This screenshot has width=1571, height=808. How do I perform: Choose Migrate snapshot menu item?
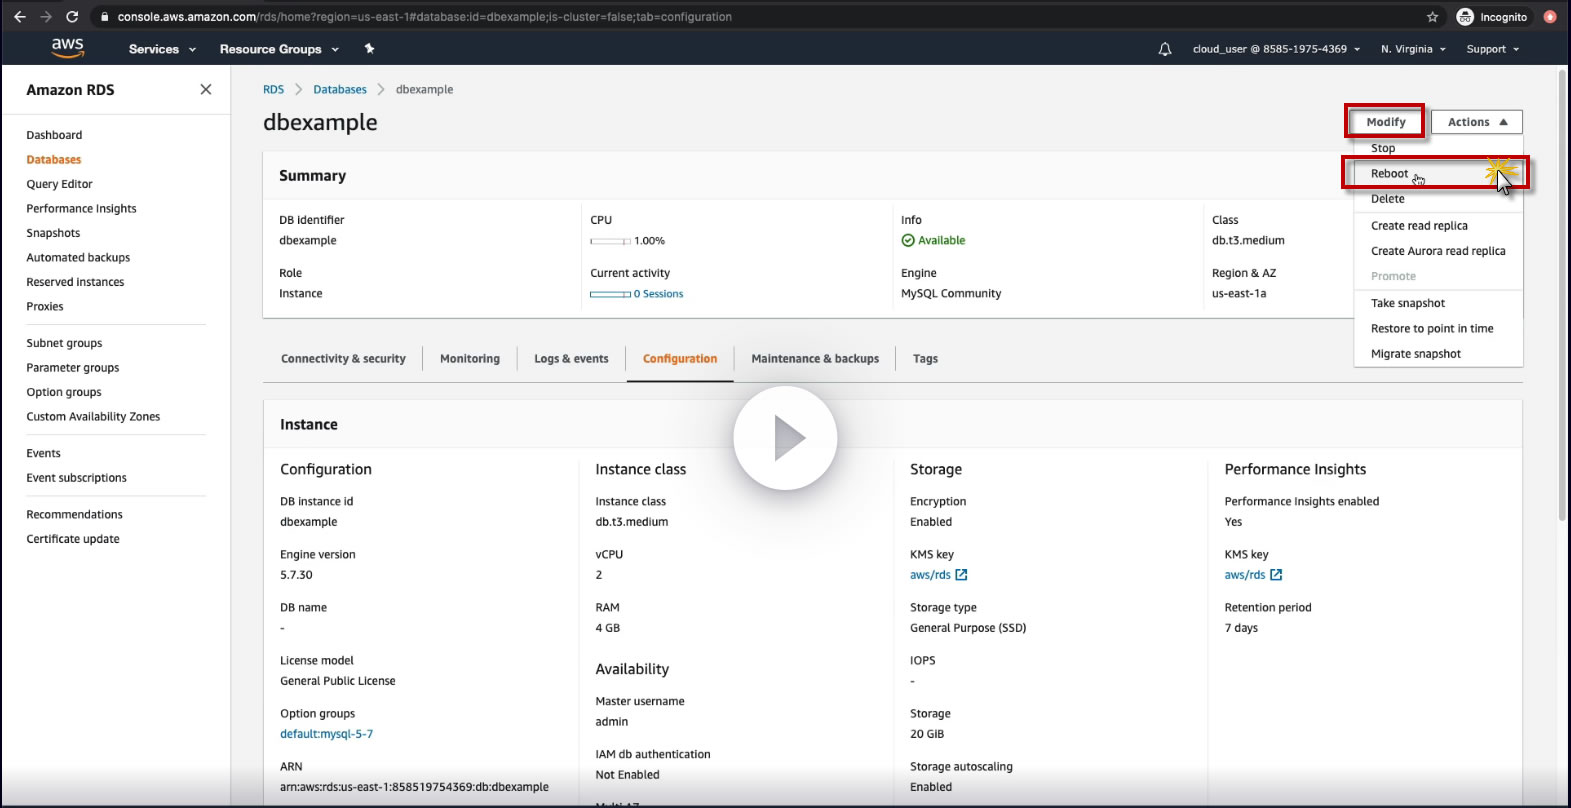coord(1416,354)
